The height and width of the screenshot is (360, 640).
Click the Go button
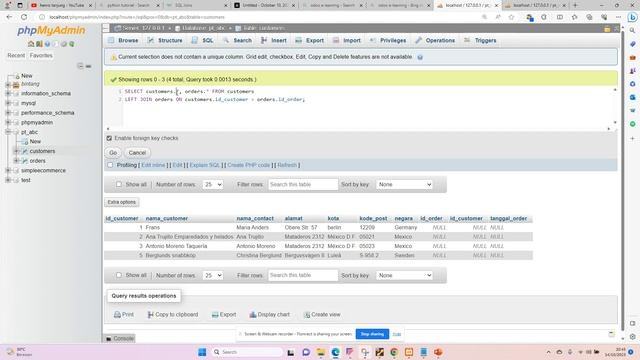(x=113, y=153)
